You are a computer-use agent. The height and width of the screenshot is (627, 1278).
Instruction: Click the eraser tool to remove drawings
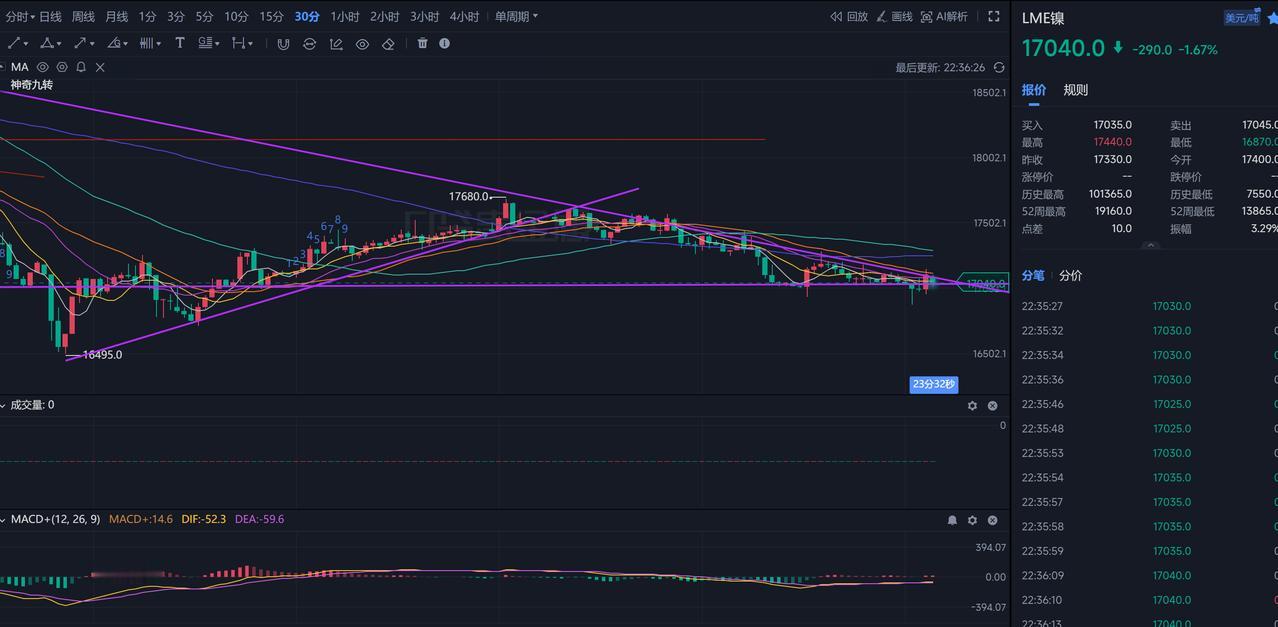tap(388, 43)
